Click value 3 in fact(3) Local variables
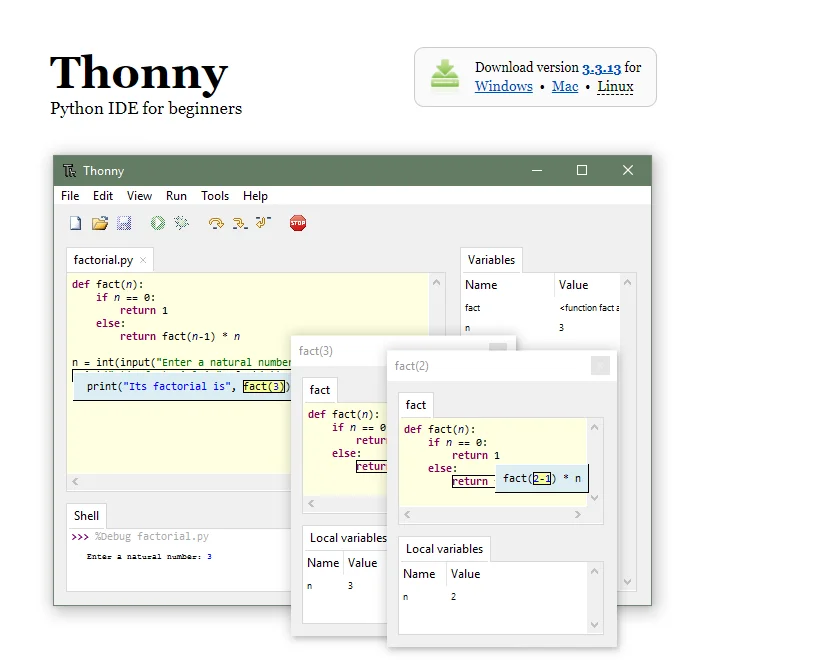This screenshot has width=821, height=660. click(350, 586)
